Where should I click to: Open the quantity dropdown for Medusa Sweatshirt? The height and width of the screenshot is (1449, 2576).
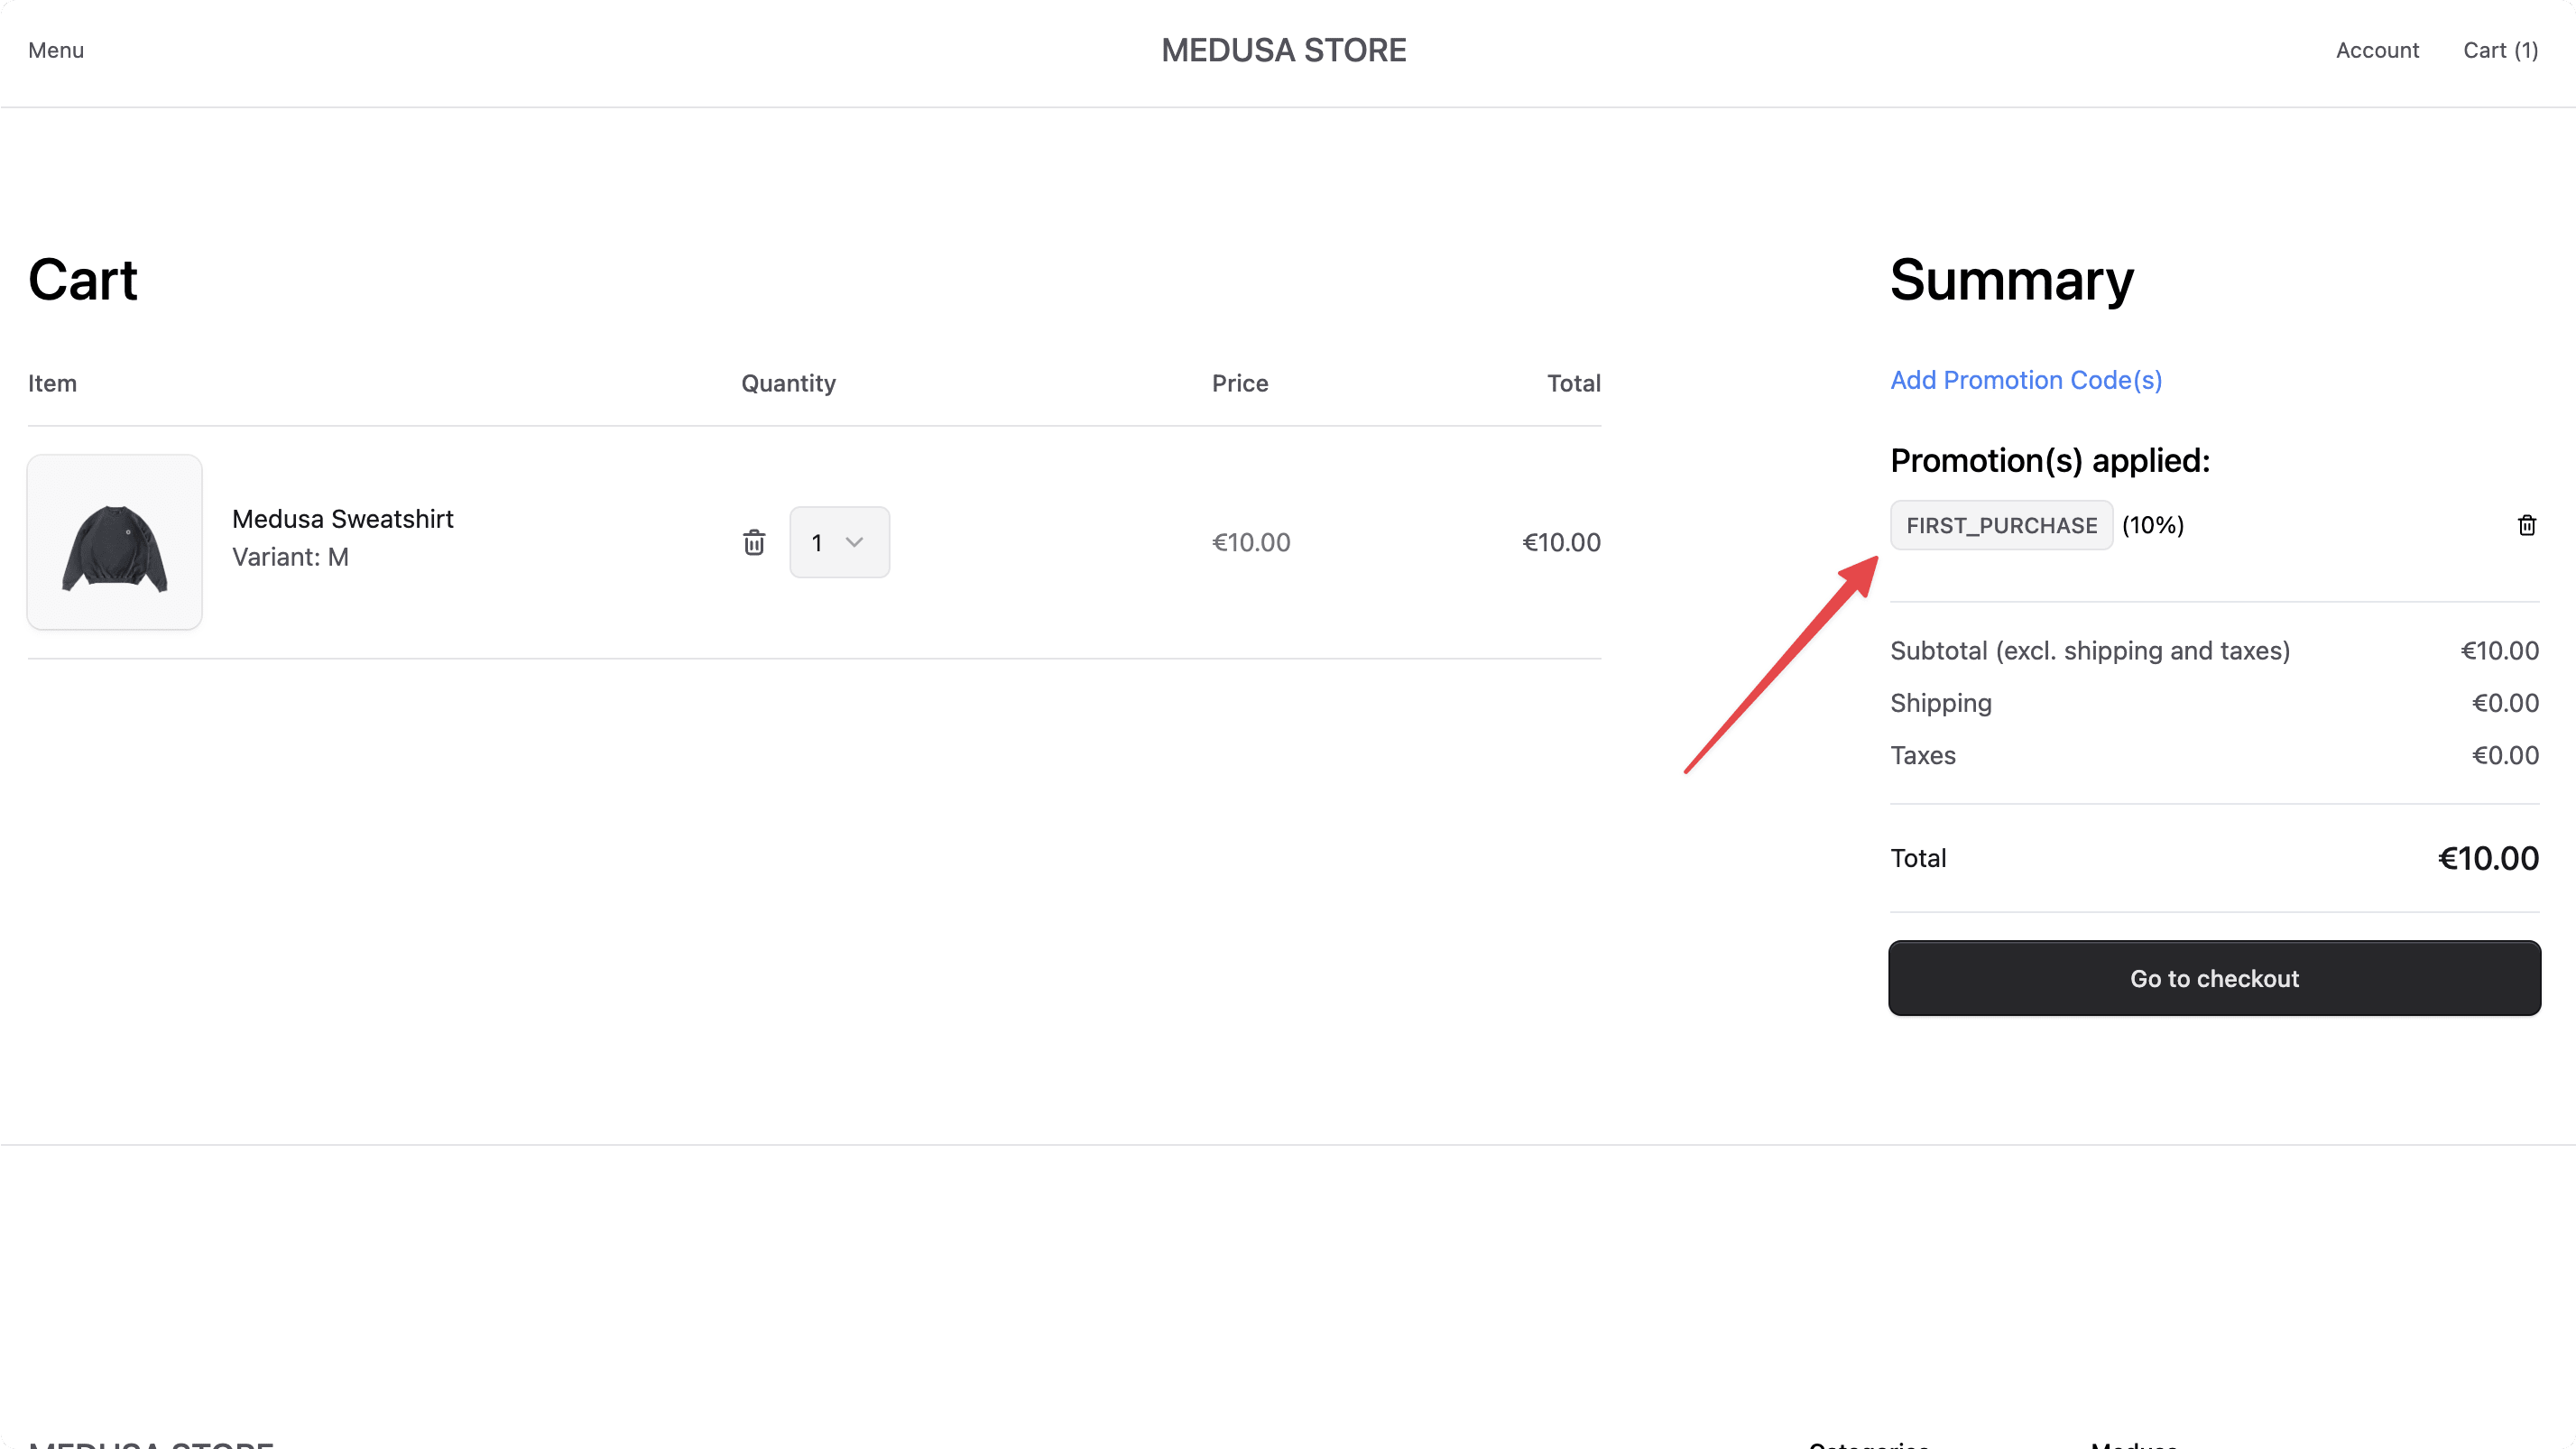(840, 542)
